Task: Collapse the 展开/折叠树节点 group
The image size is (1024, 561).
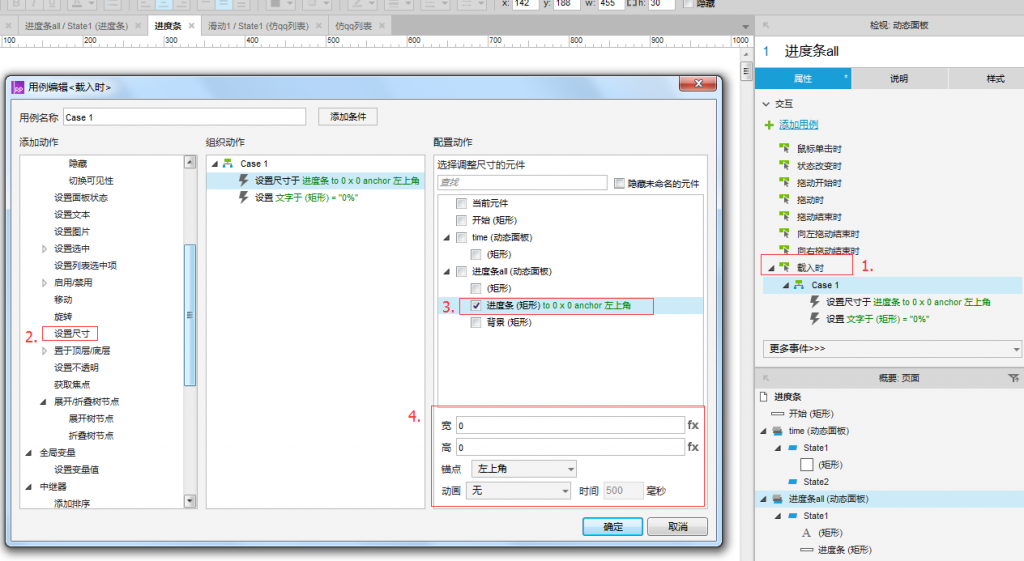Action: tap(43, 402)
